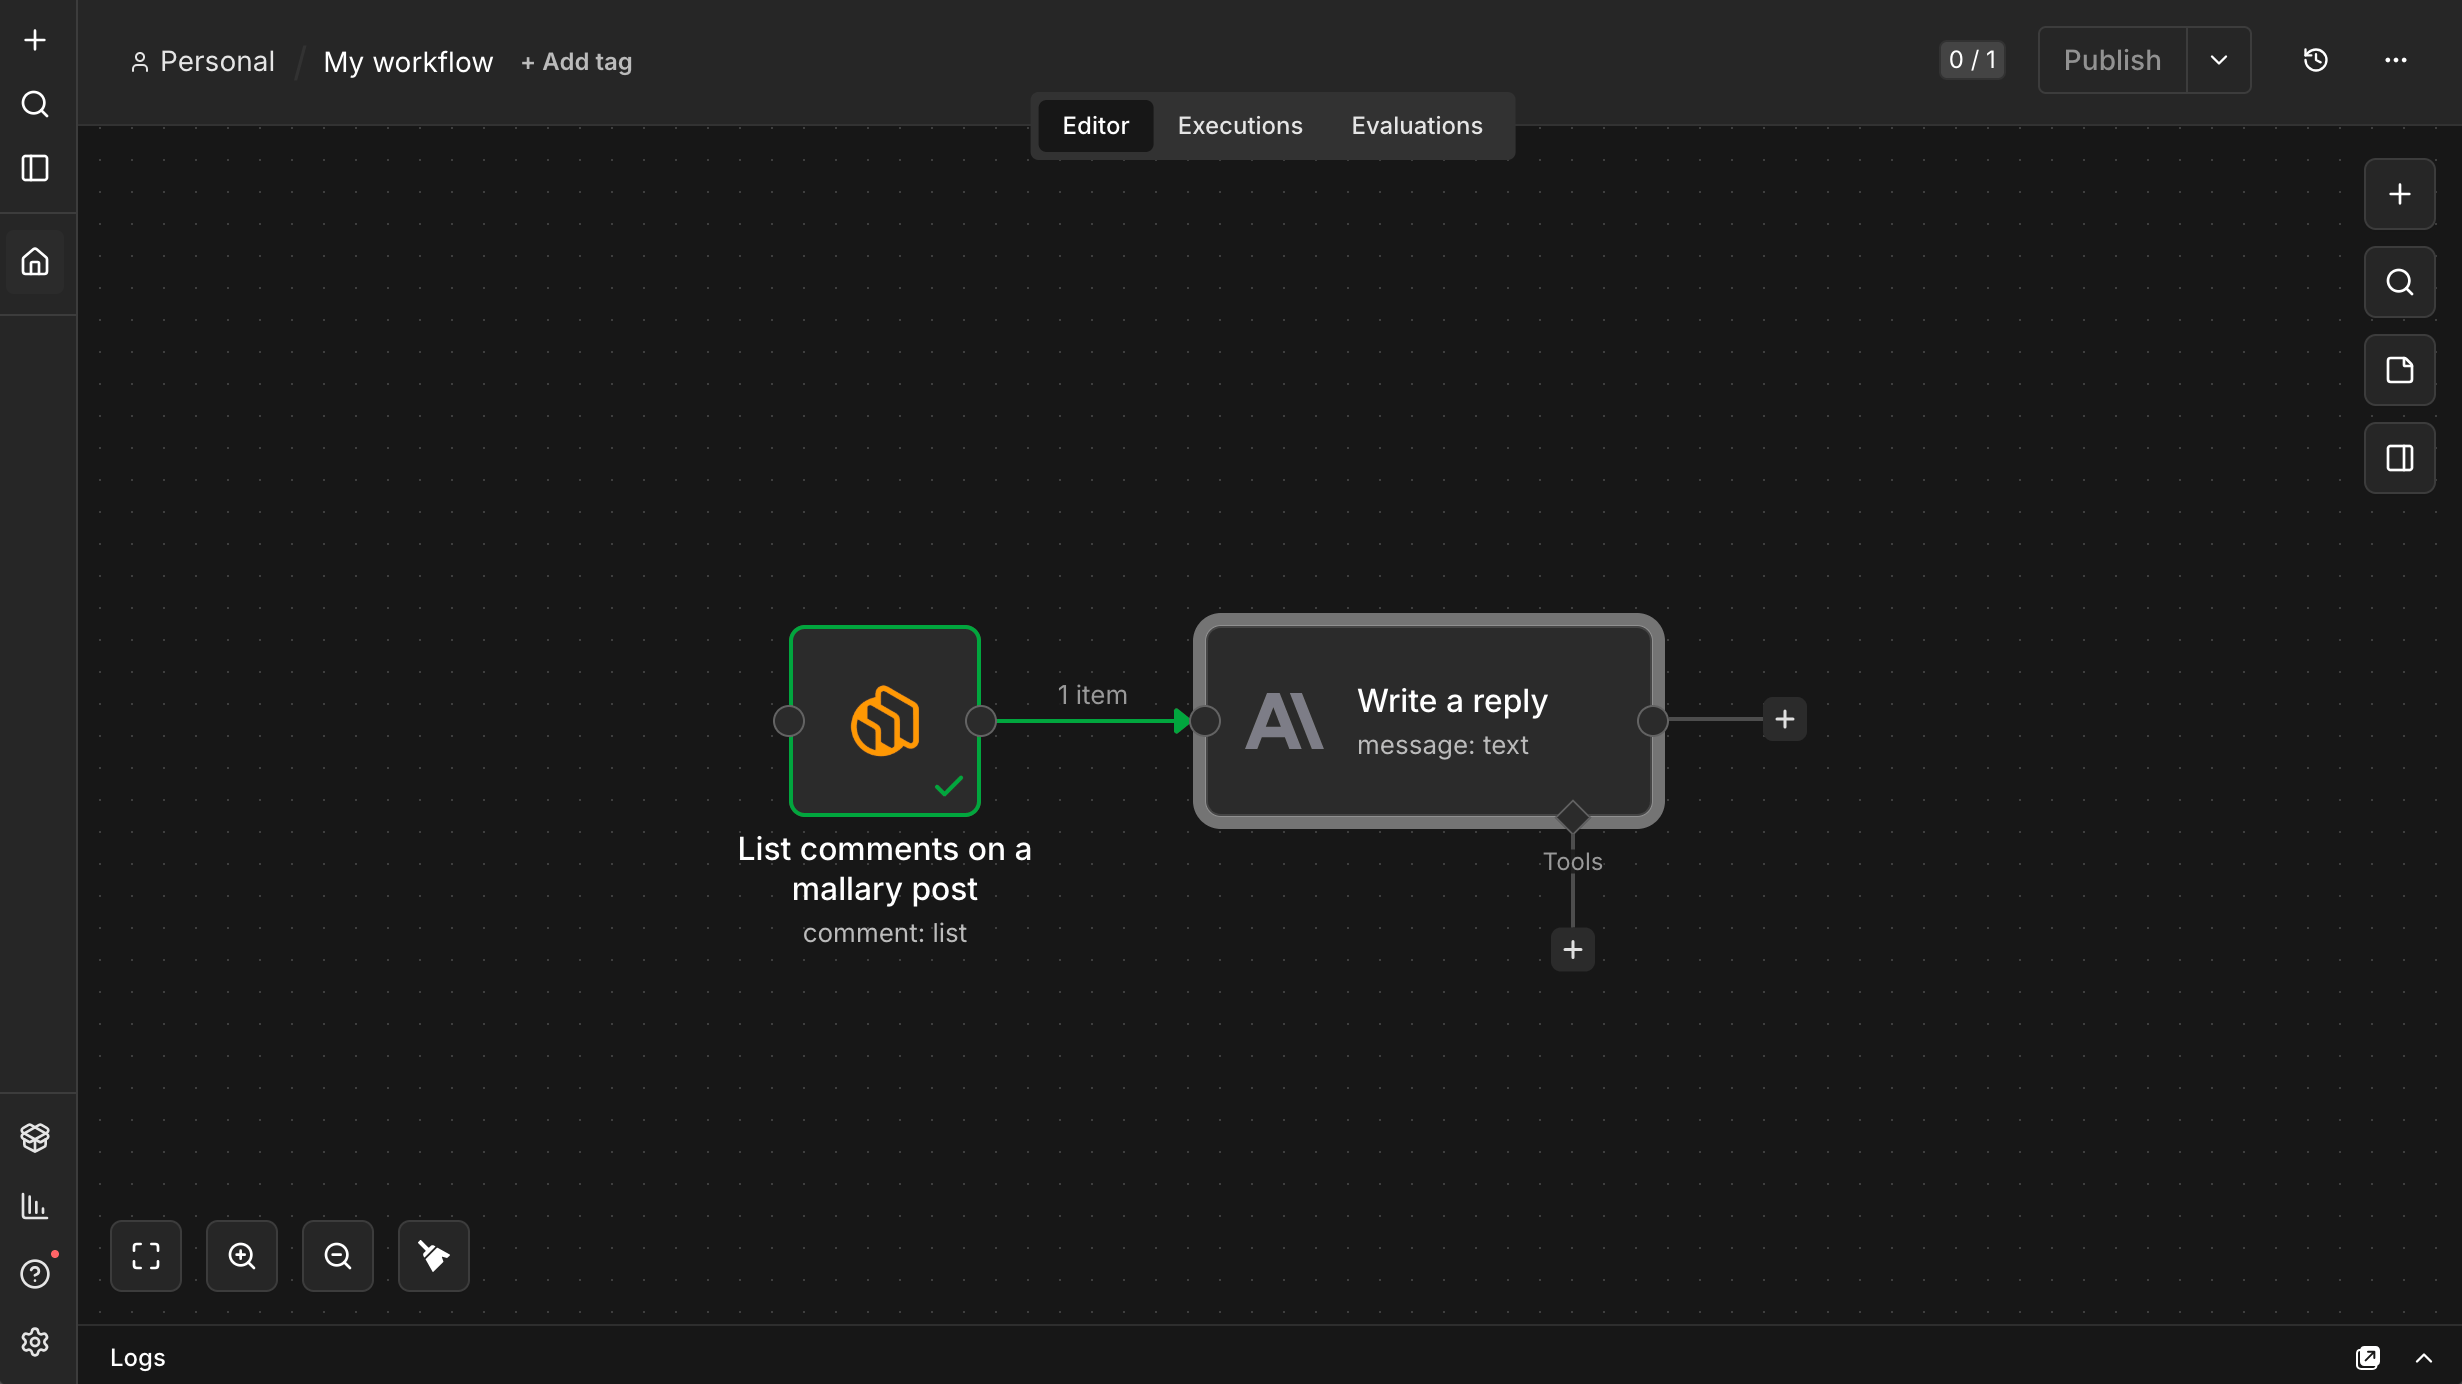Image resolution: width=2462 pixels, height=1384 pixels.
Task: Zoom out on the canvas
Action: 338,1256
